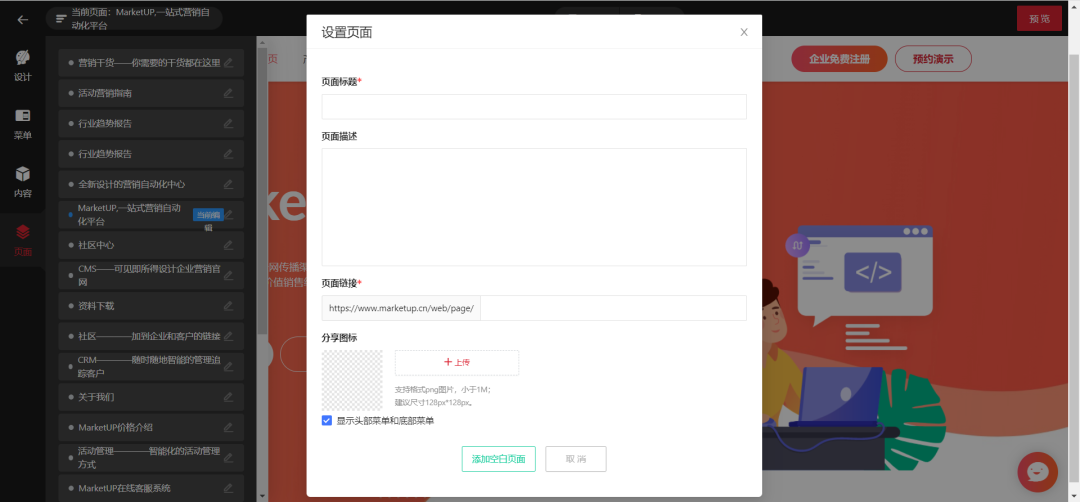Edit the 营销干货 page with pencil icon
This screenshot has width=1080, height=502.
click(x=229, y=63)
